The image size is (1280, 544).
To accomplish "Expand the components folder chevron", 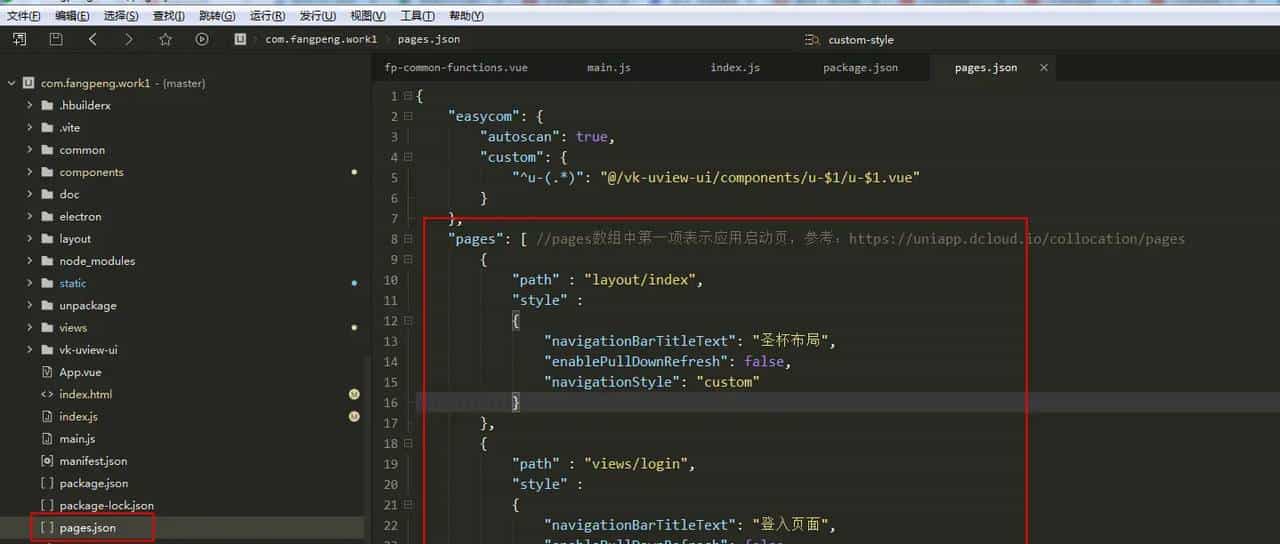I will coord(29,172).
